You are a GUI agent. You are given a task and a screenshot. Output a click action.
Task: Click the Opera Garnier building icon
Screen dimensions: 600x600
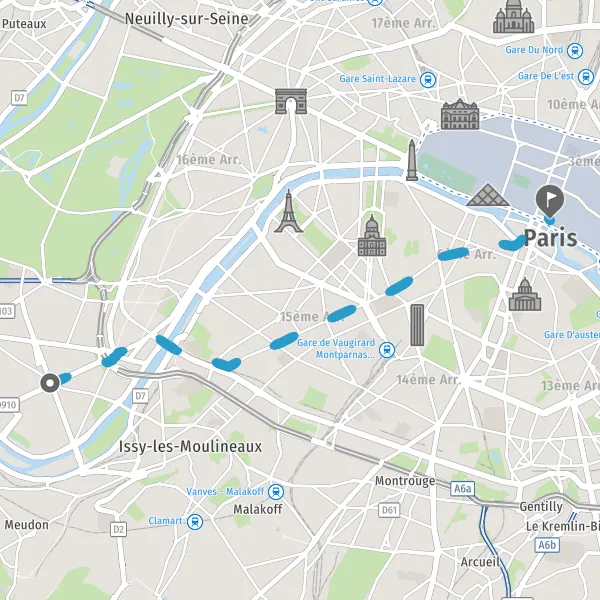[x=460, y=114]
